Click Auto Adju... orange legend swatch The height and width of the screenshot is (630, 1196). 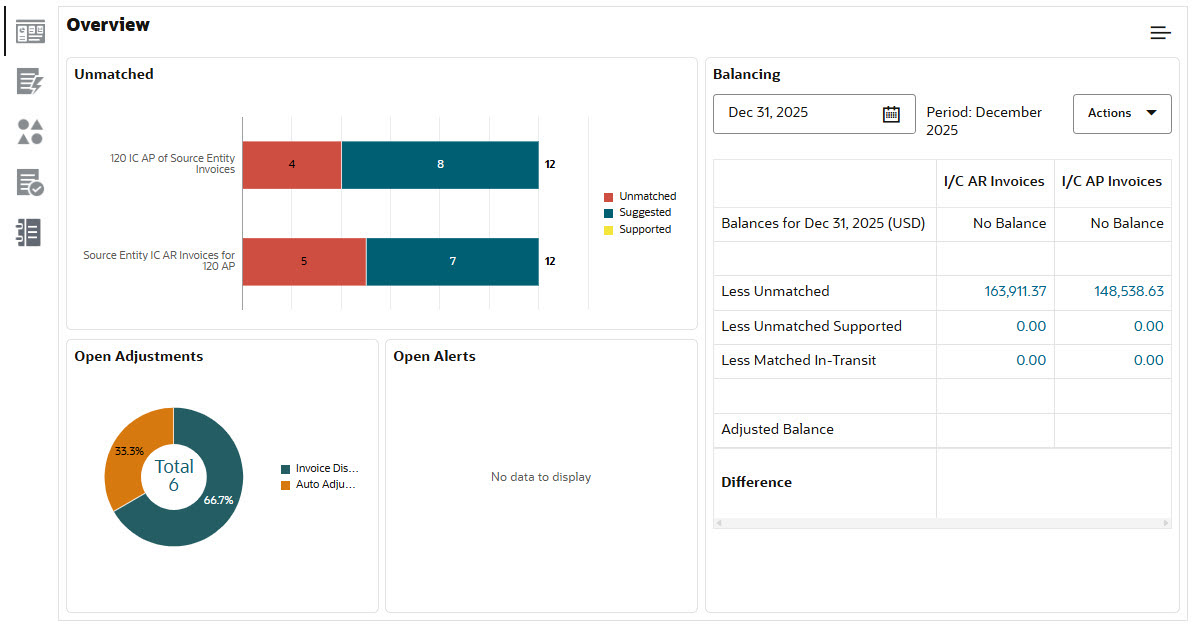[285, 485]
